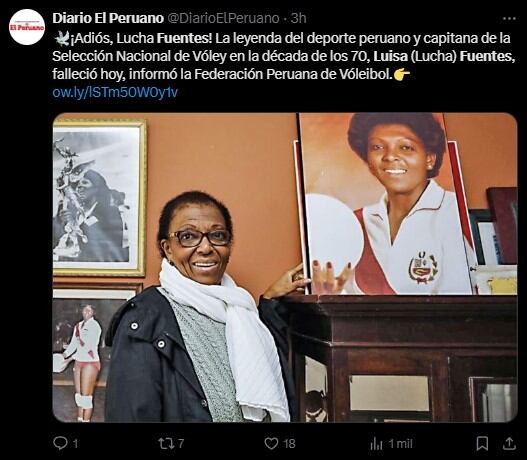
Task: Visit the @DiarioElPeruano handle
Action: [223, 18]
